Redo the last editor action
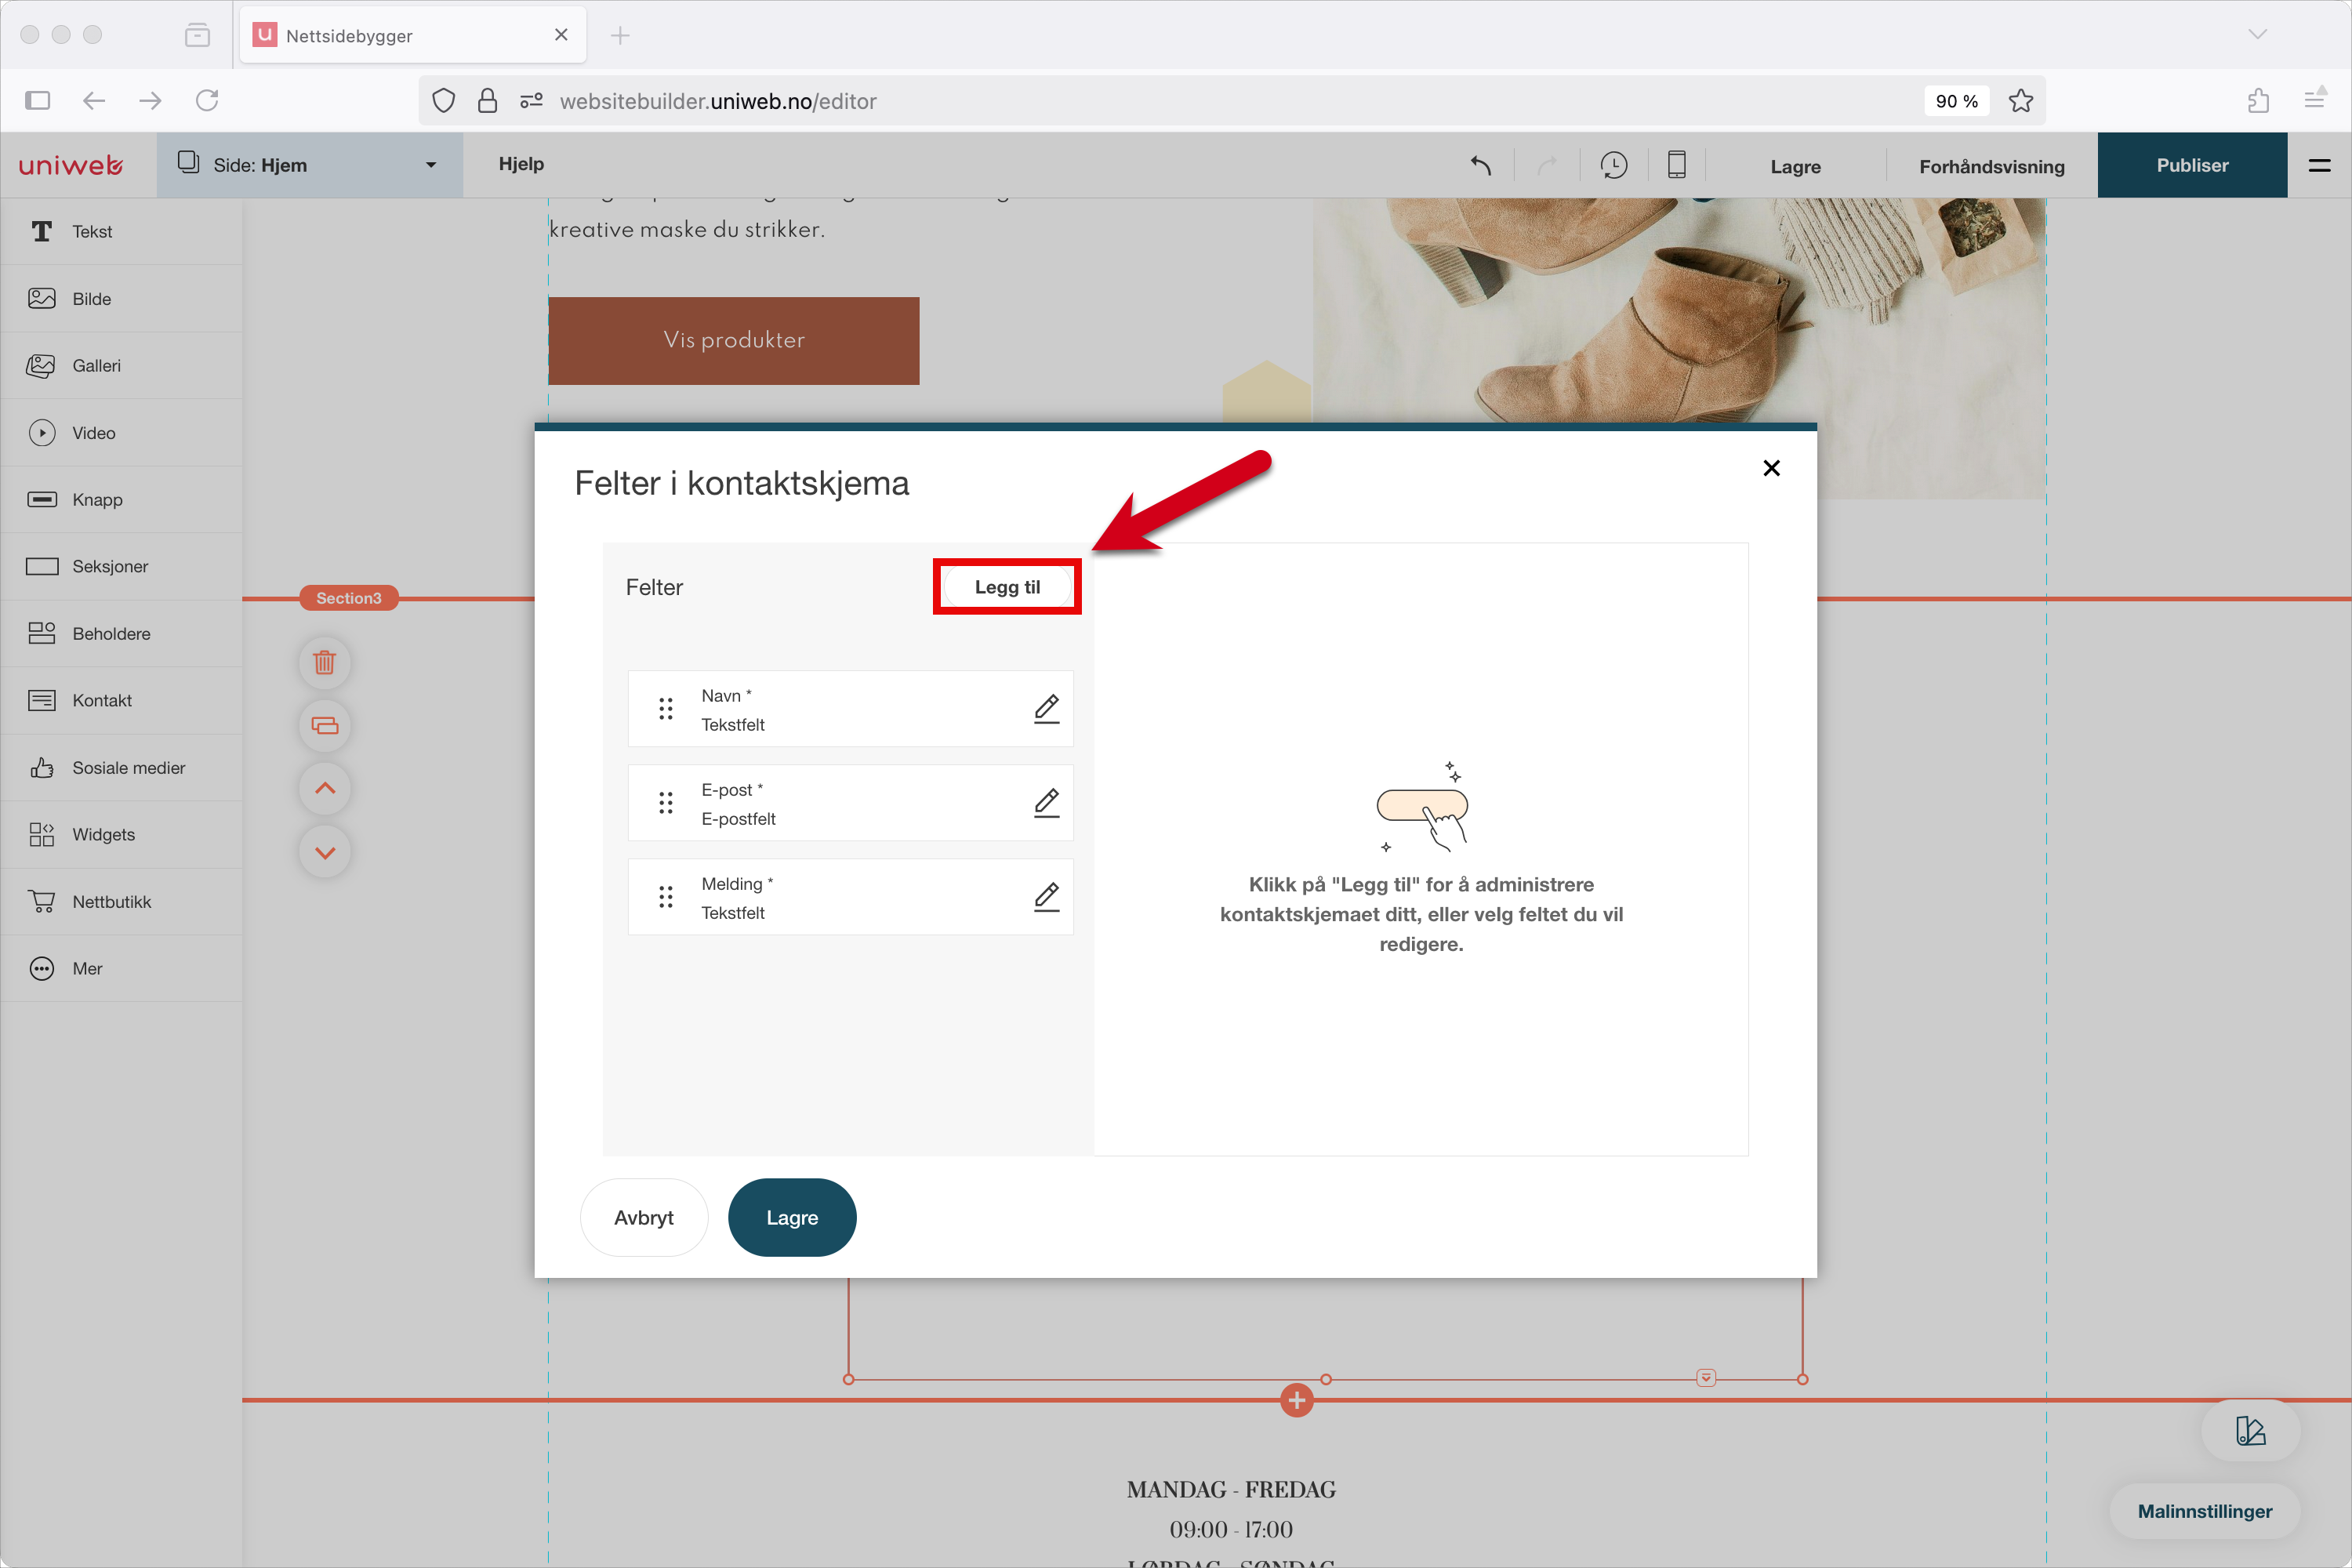 click(1547, 165)
